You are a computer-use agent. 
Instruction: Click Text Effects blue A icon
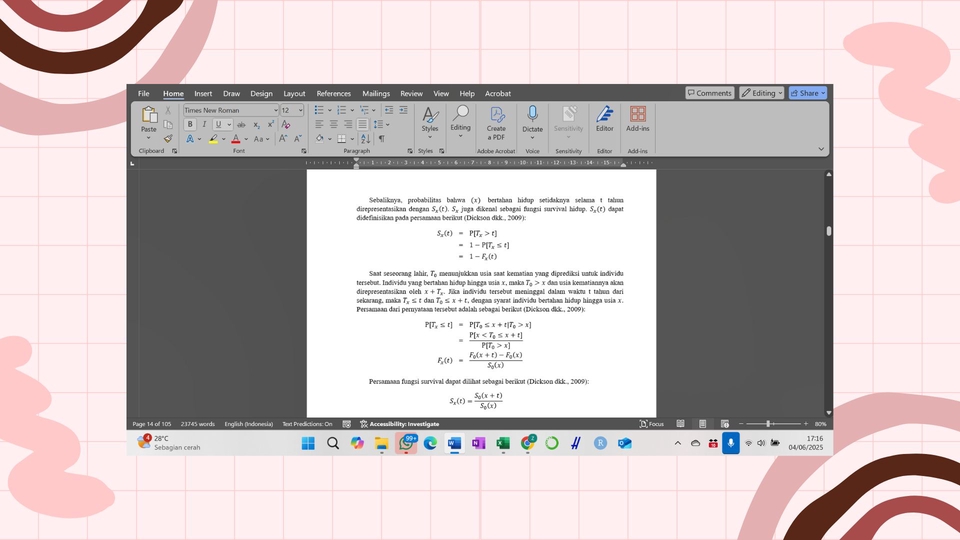point(190,139)
